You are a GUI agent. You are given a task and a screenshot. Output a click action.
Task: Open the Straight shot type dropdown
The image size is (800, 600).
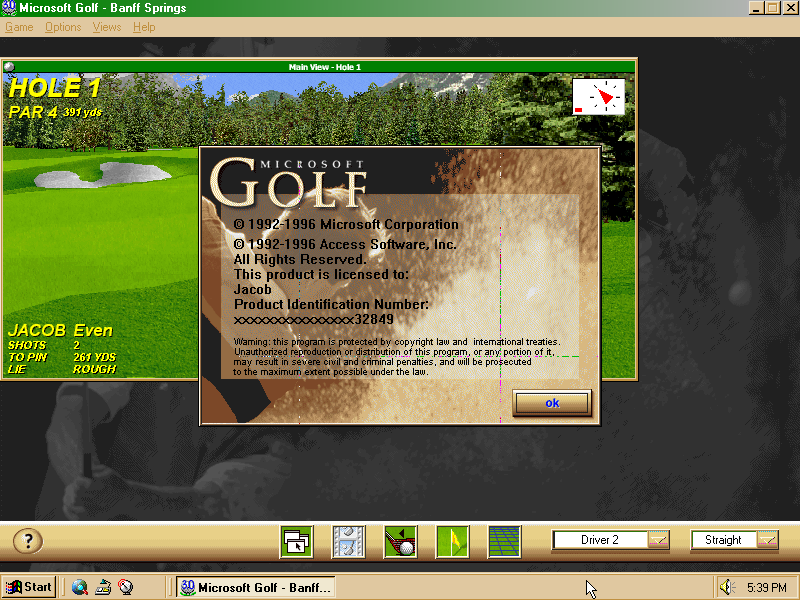767,540
